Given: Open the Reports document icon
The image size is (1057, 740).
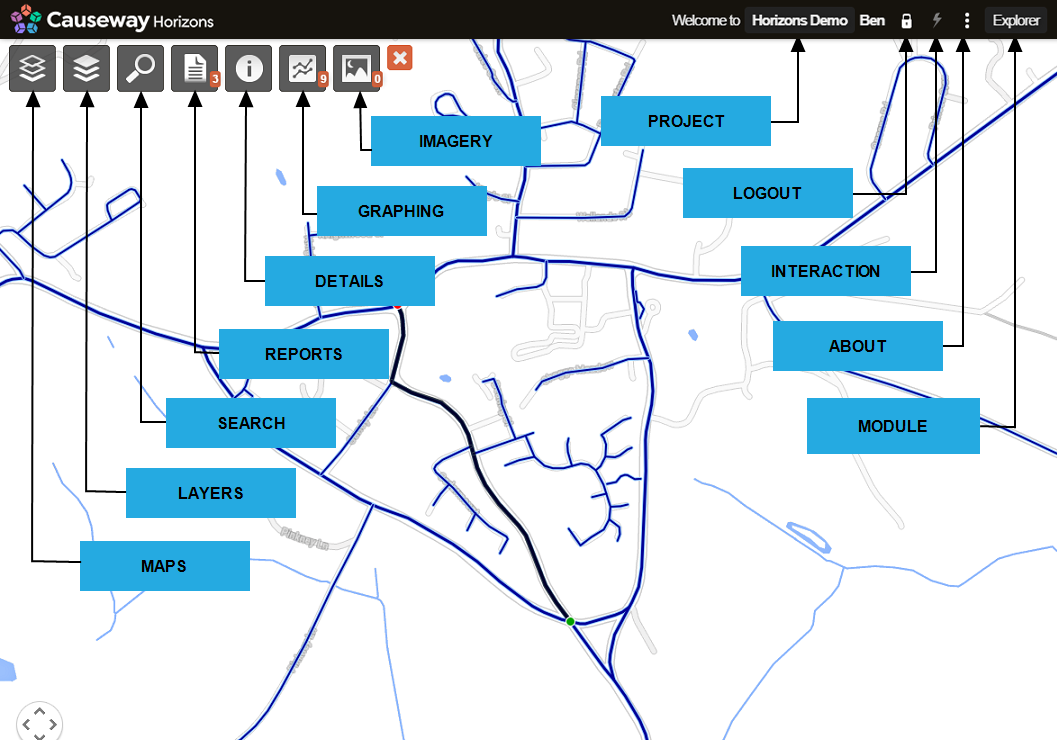Looking at the screenshot, I should point(194,68).
